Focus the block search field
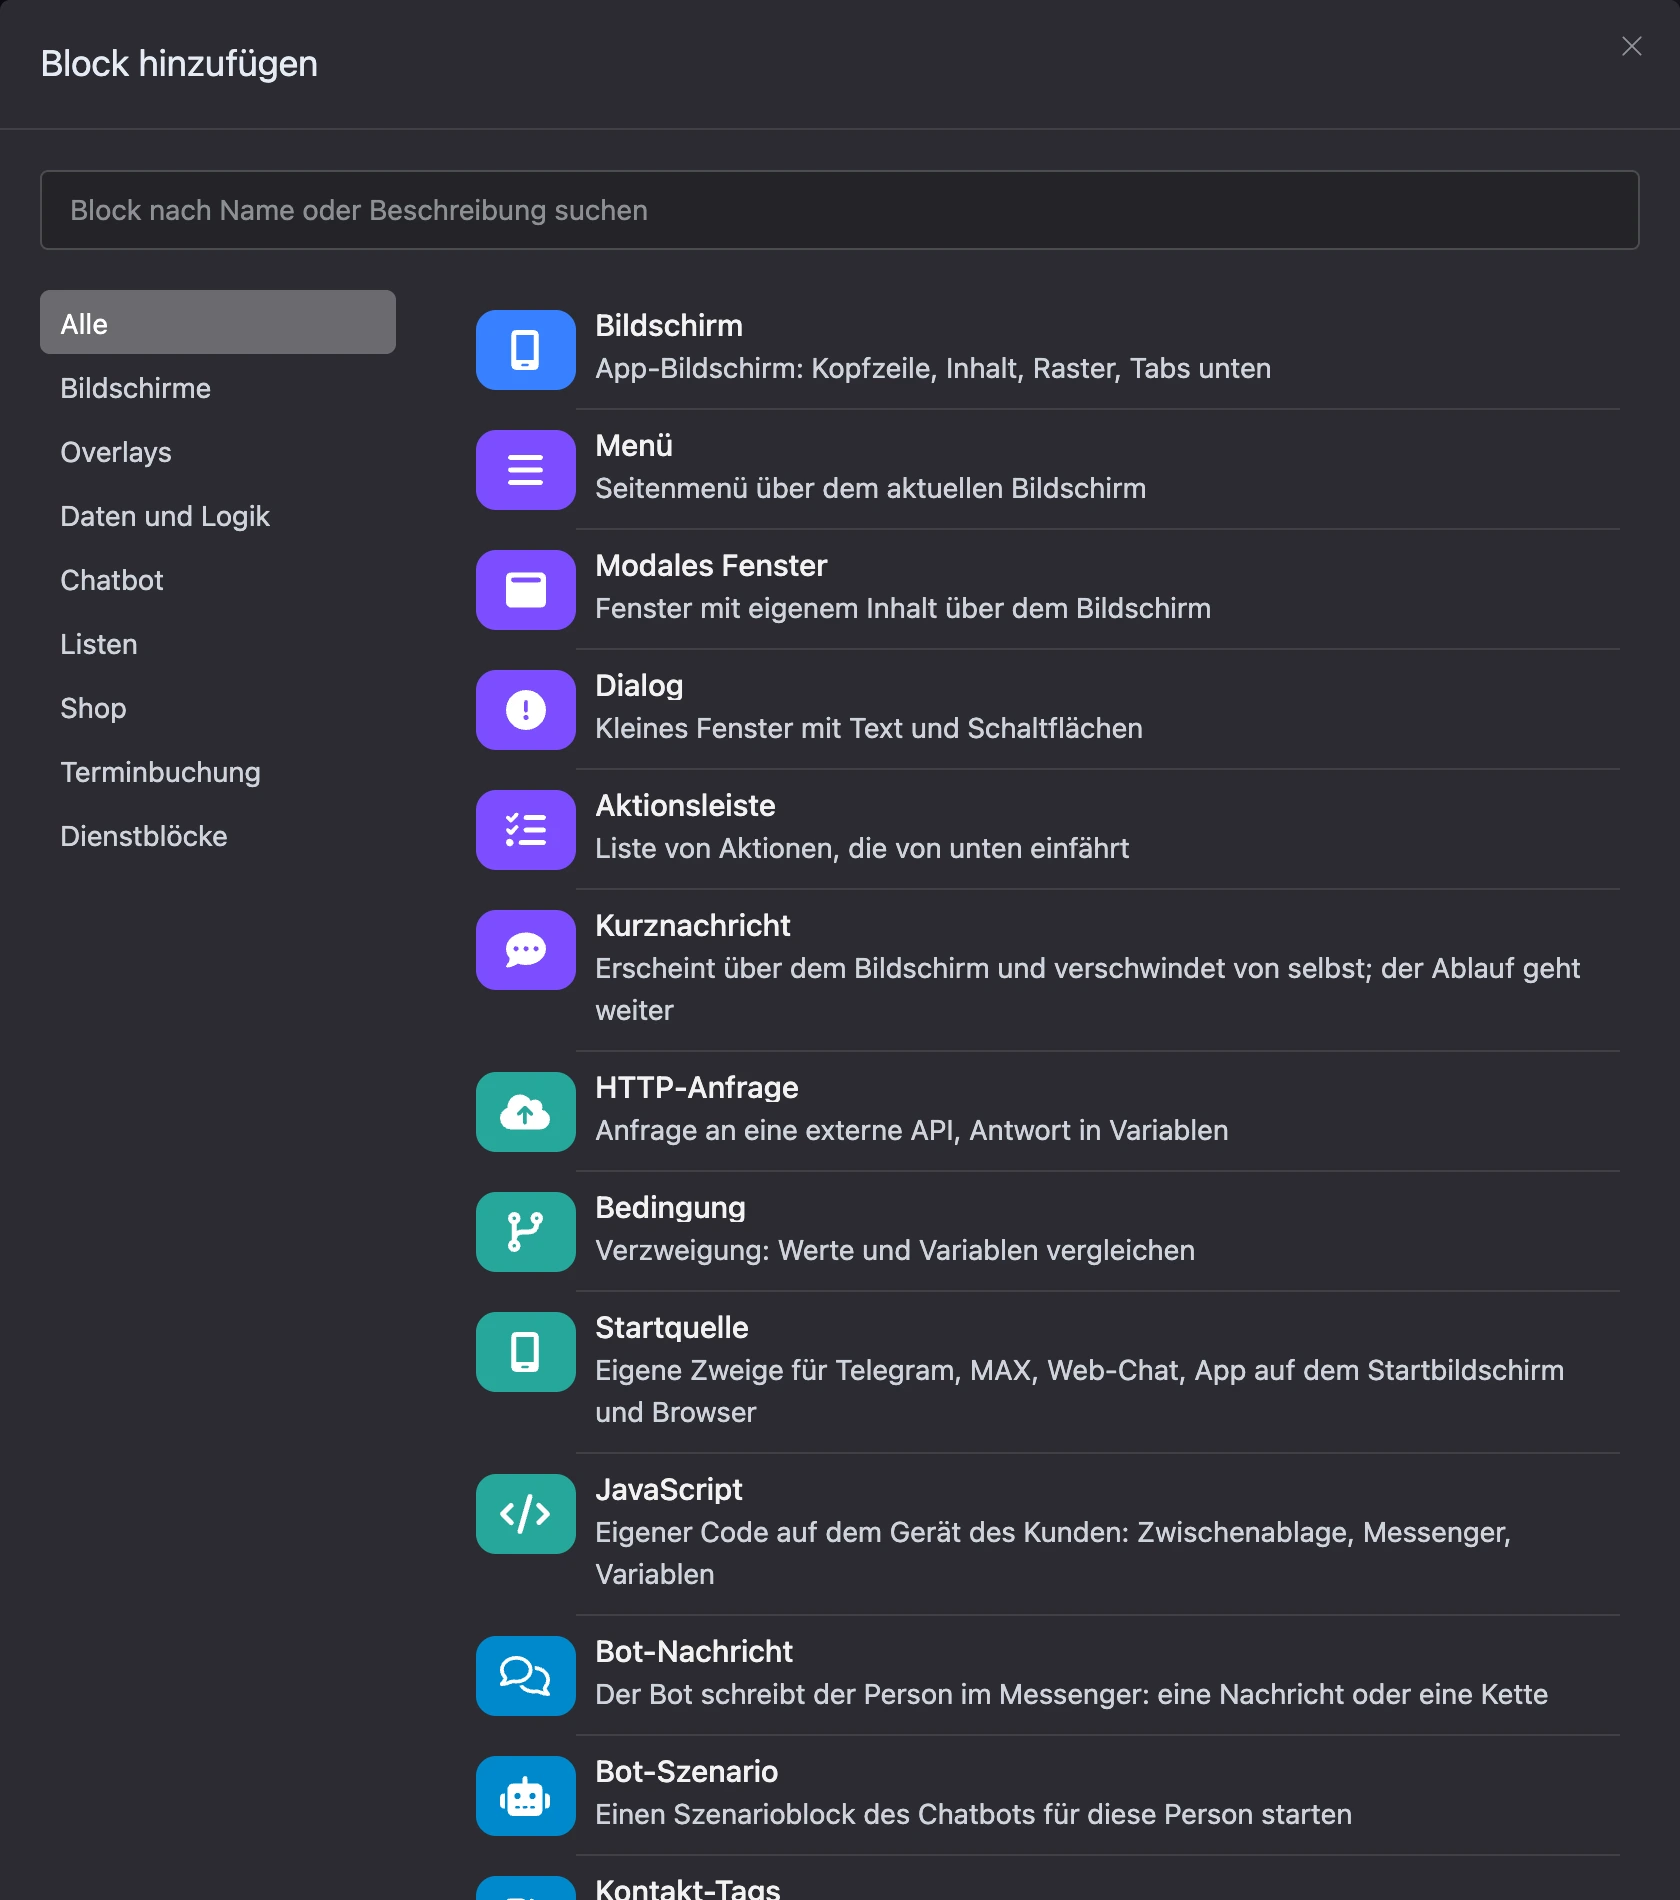Screen dimensions: 1680x1900 (x=840, y=210)
